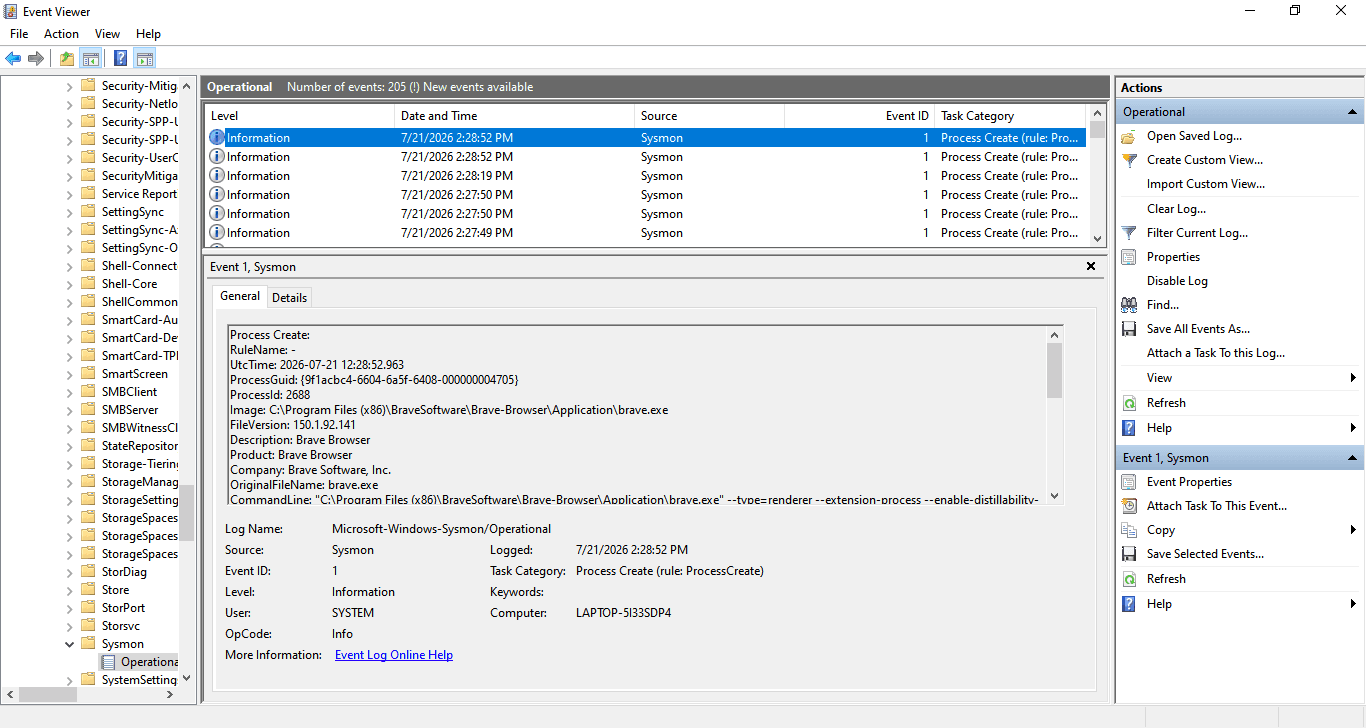The height and width of the screenshot is (728, 1366).
Task: Click the Up one level toolbar icon
Action: click(67, 58)
